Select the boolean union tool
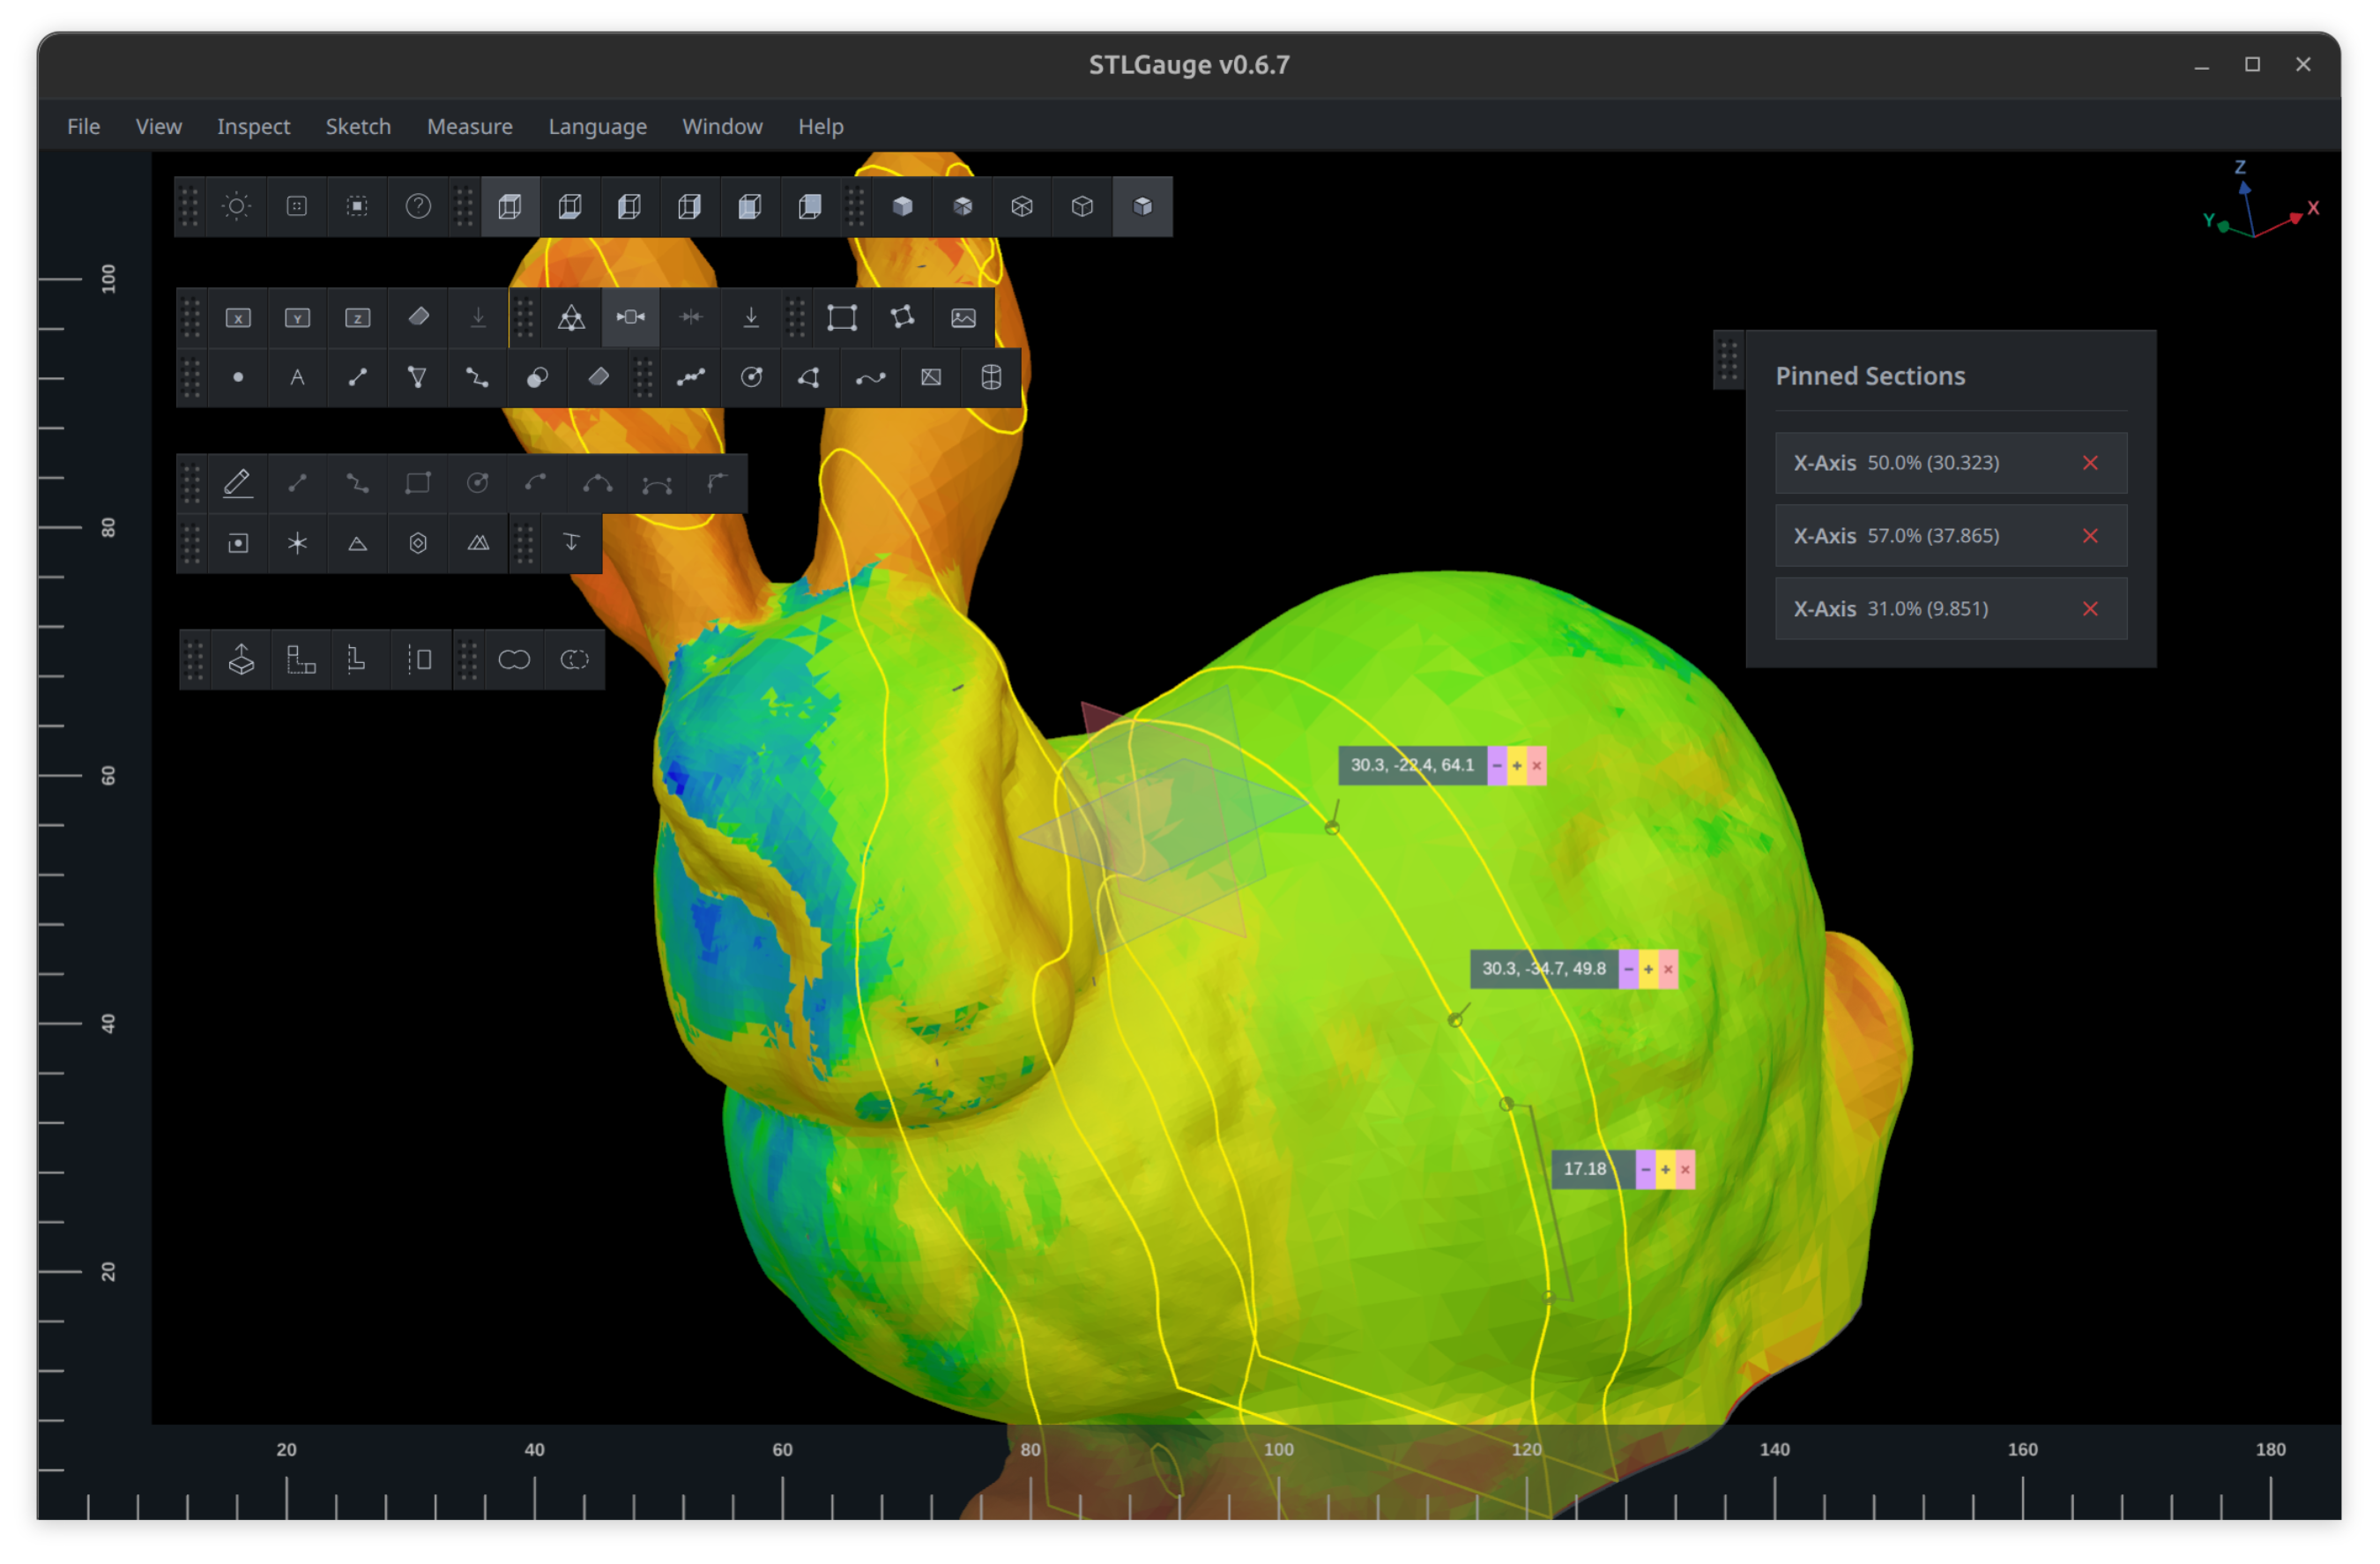2380x1564 pixels. [514, 659]
